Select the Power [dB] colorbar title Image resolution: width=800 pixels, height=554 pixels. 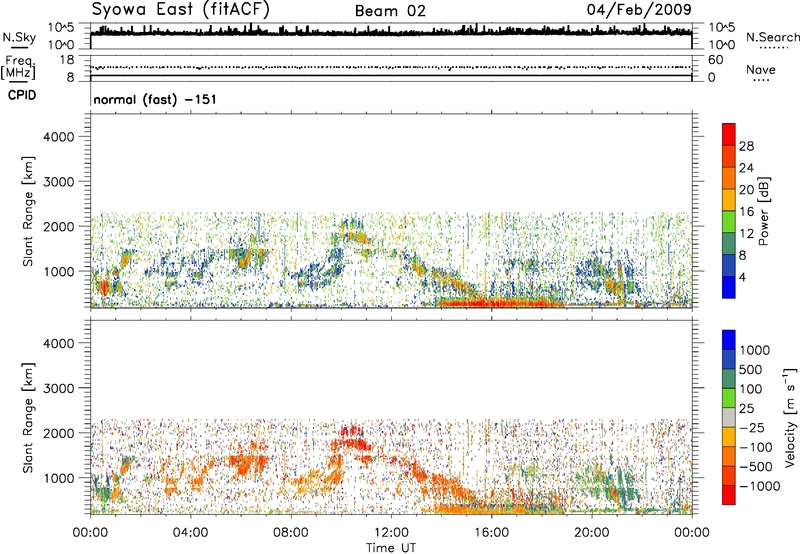point(763,211)
